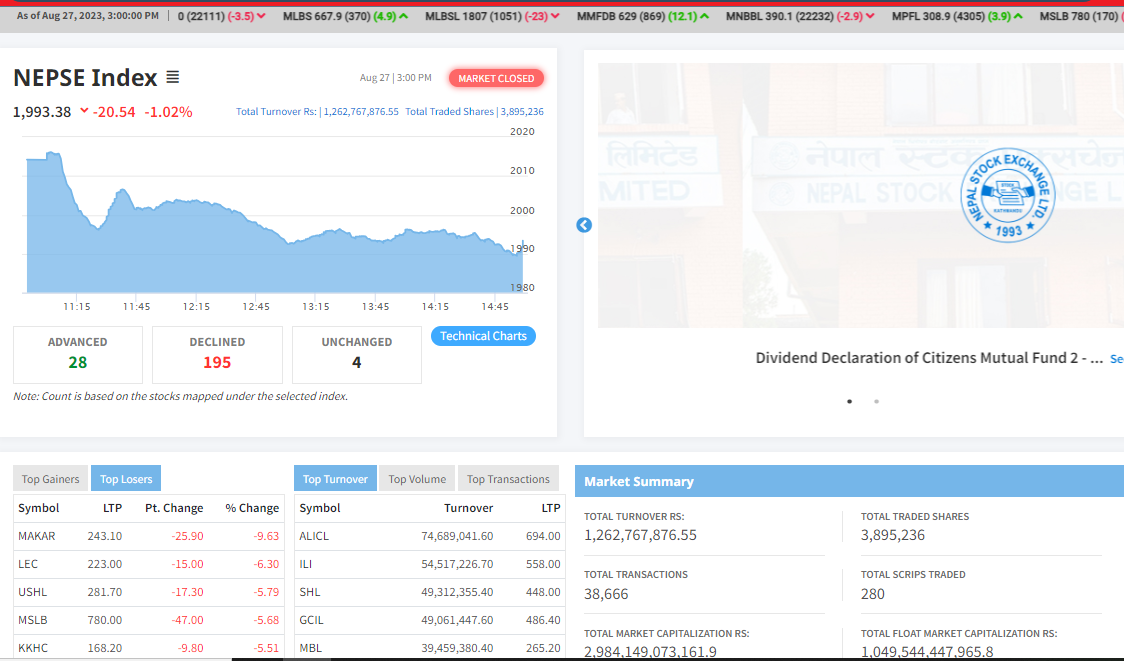Click the LEC symbol in losers table
1124x661 pixels.
[28, 563]
